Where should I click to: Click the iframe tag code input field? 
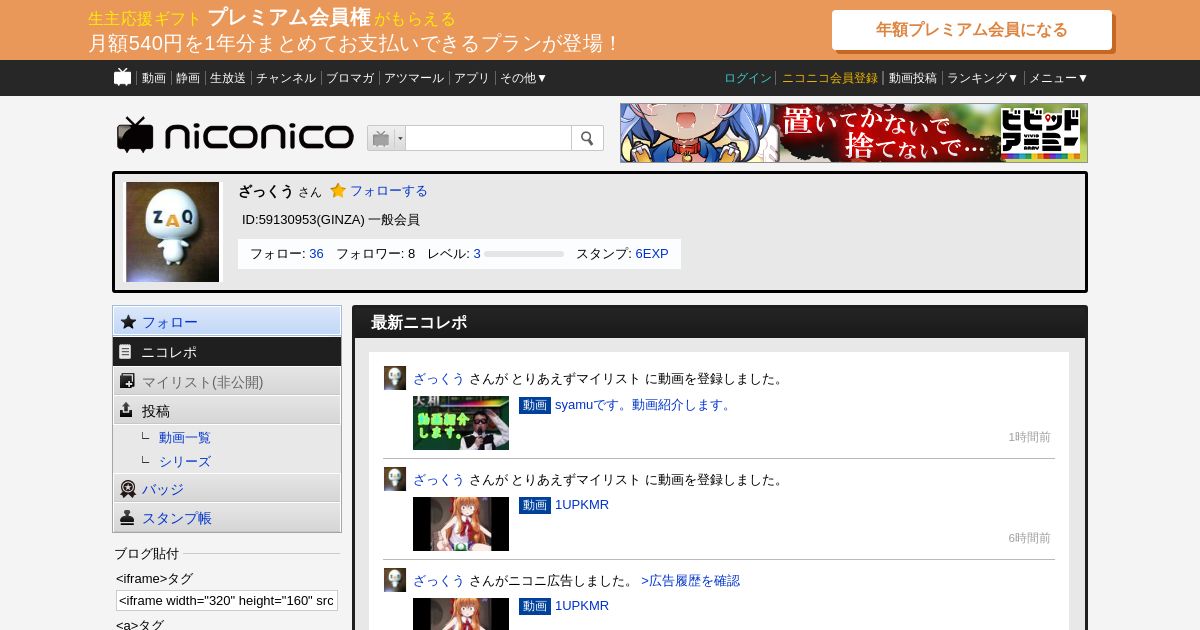pyautogui.click(x=227, y=600)
